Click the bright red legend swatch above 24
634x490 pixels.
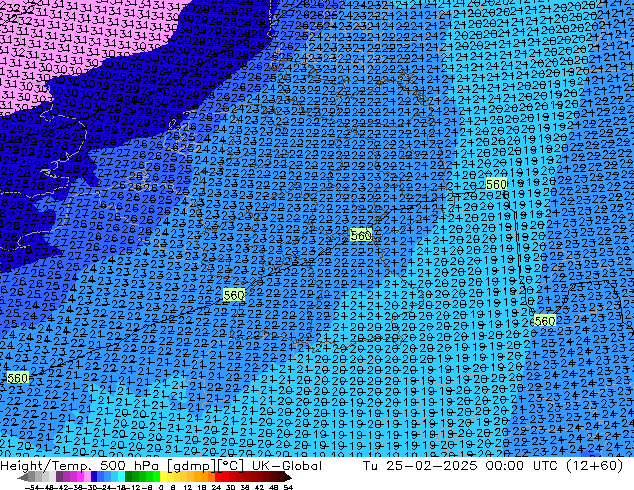[218, 477]
